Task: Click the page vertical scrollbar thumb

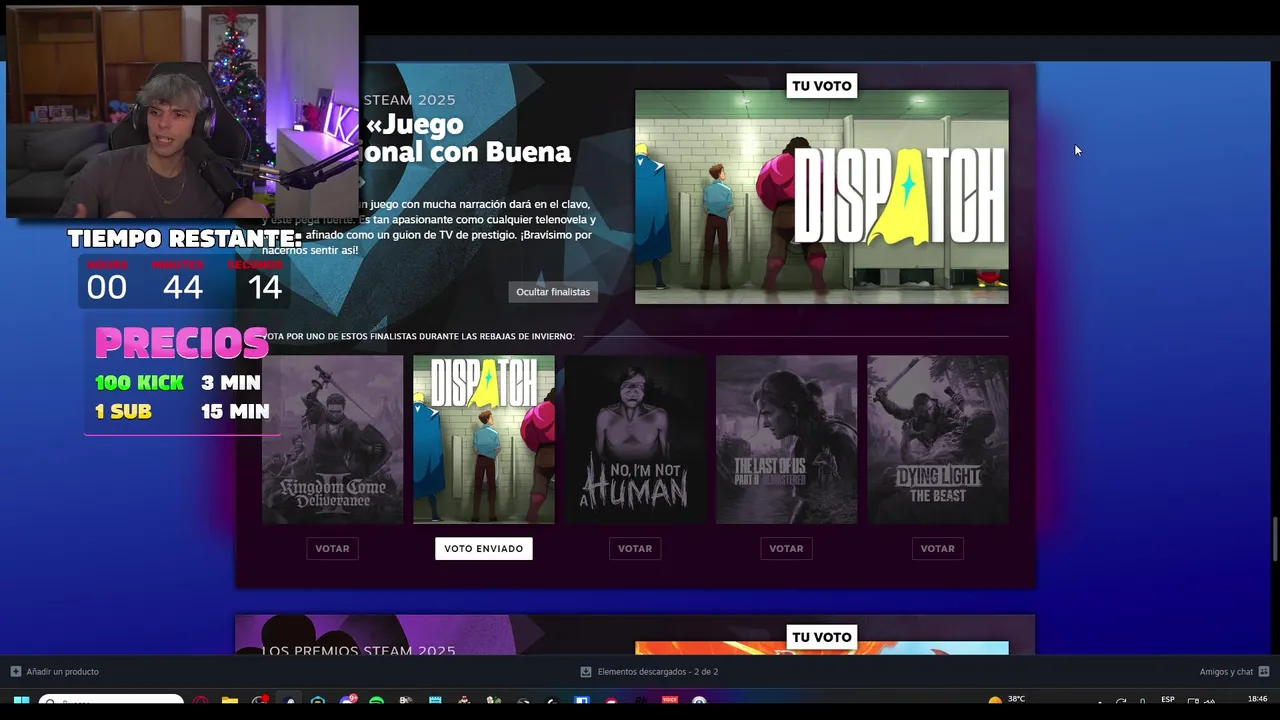Action: (x=1275, y=539)
